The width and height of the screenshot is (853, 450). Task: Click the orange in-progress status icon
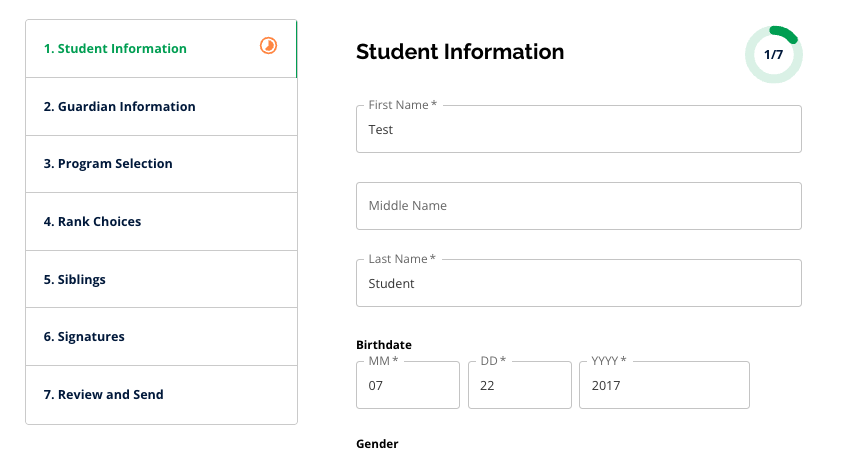click(268, 46)
